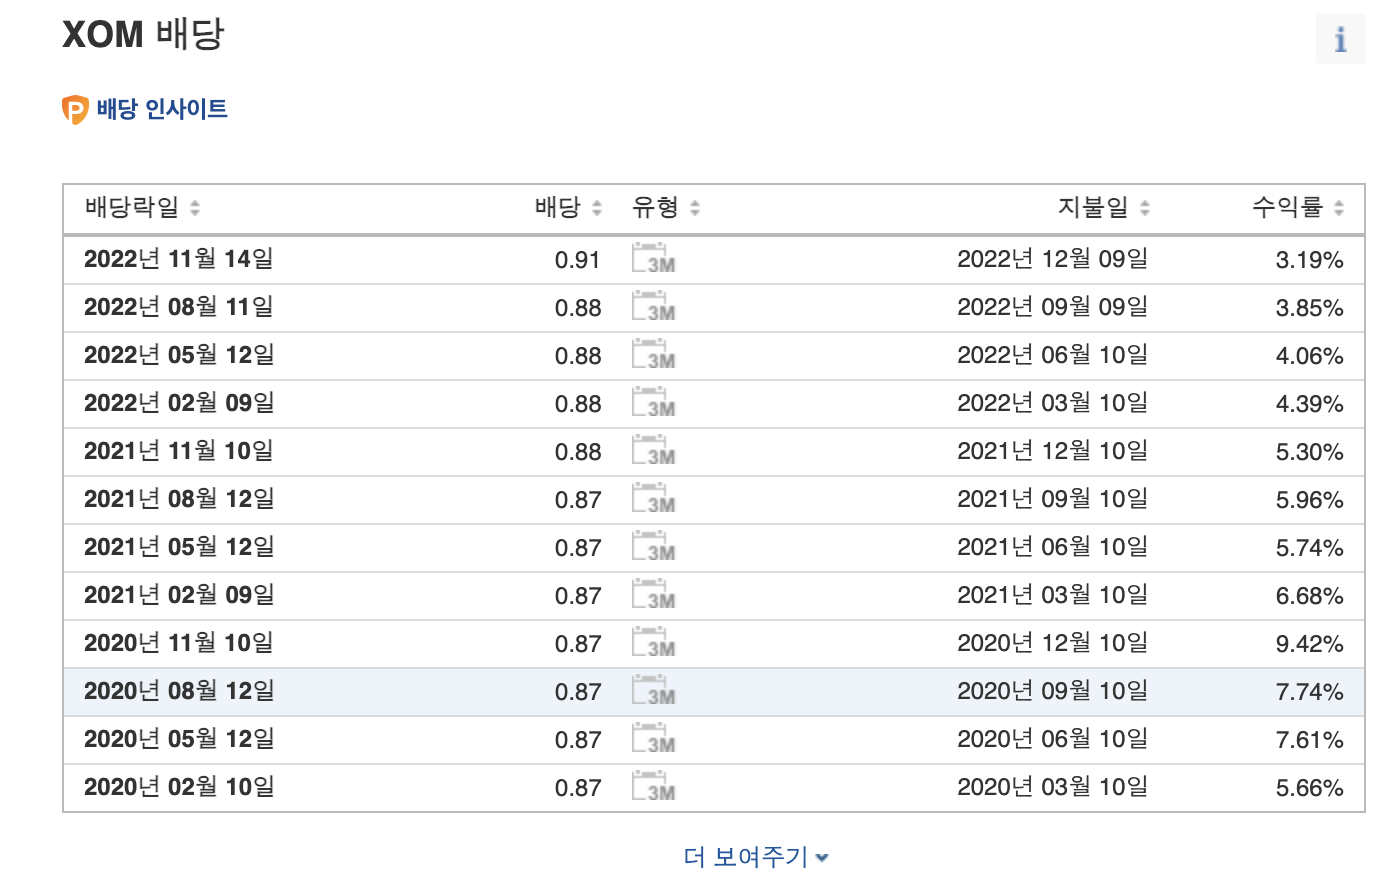Click 3M calendar icon in 2022년 11월 14일 row
The width and height of the screenshot is (1392, 894).
tap(653, 258)
